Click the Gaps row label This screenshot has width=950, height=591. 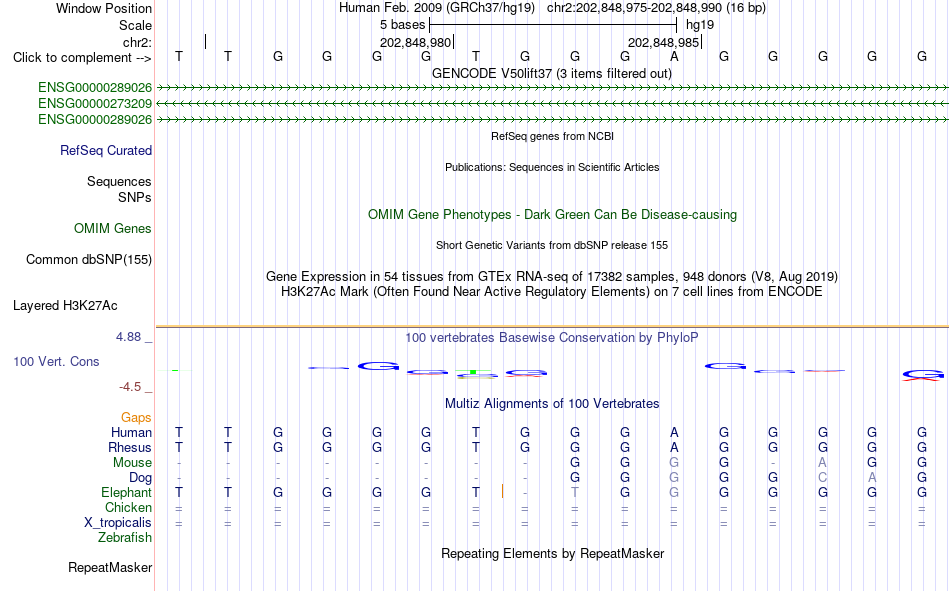136,417
